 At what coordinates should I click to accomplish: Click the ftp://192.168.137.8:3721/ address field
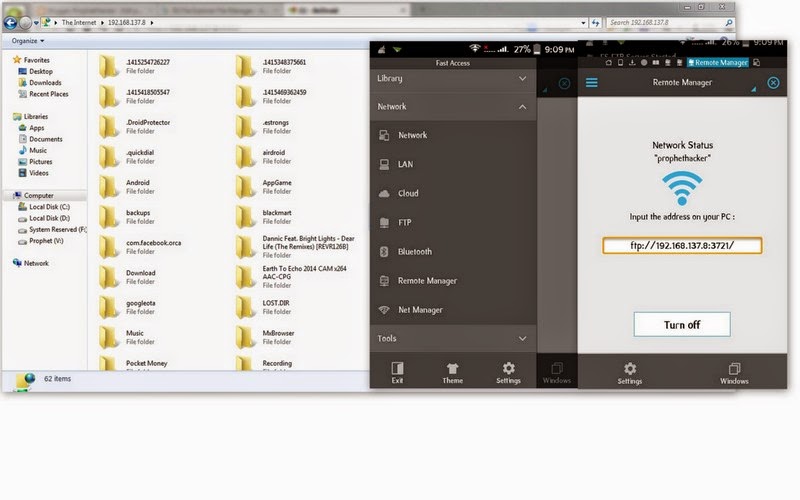(x=682, y=245)
